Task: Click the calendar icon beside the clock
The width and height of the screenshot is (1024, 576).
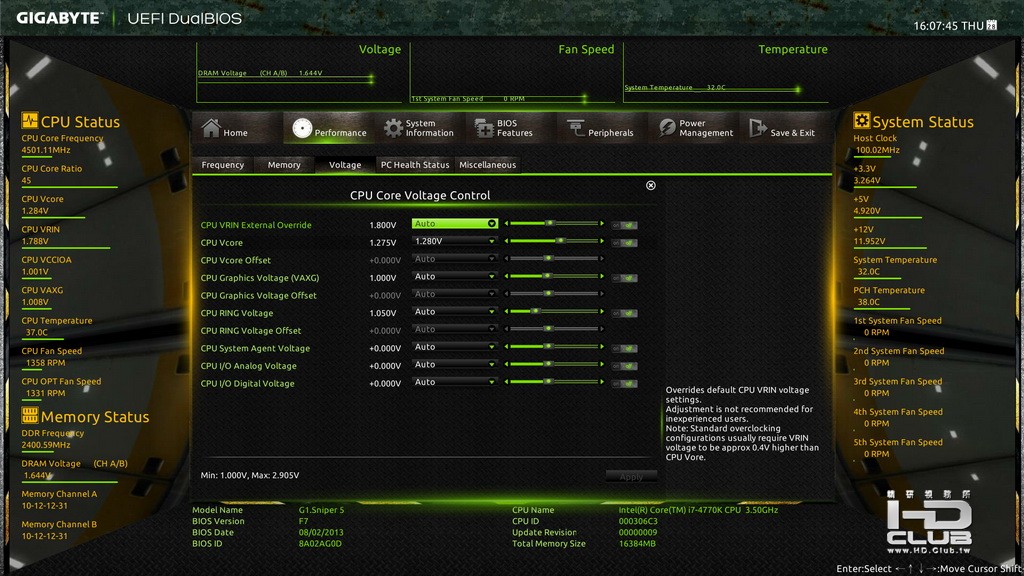Action: 991,25
